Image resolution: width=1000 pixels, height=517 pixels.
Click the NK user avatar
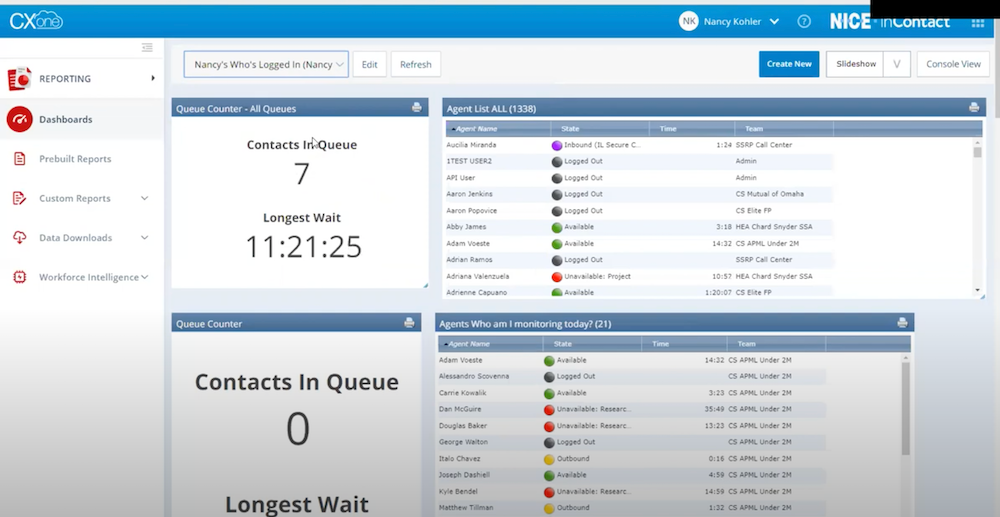tap(688, 22)
